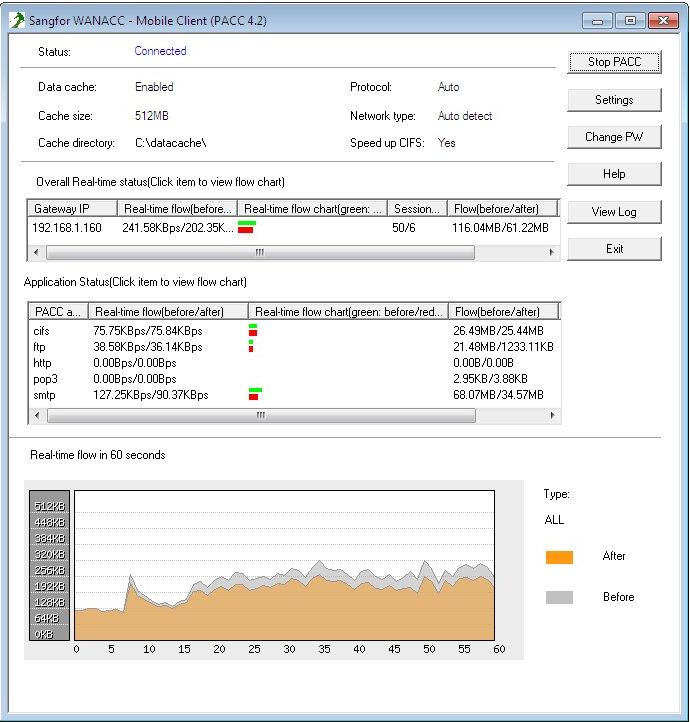Click the overall status horizontal scrollbar thumb

click(260, 252)
